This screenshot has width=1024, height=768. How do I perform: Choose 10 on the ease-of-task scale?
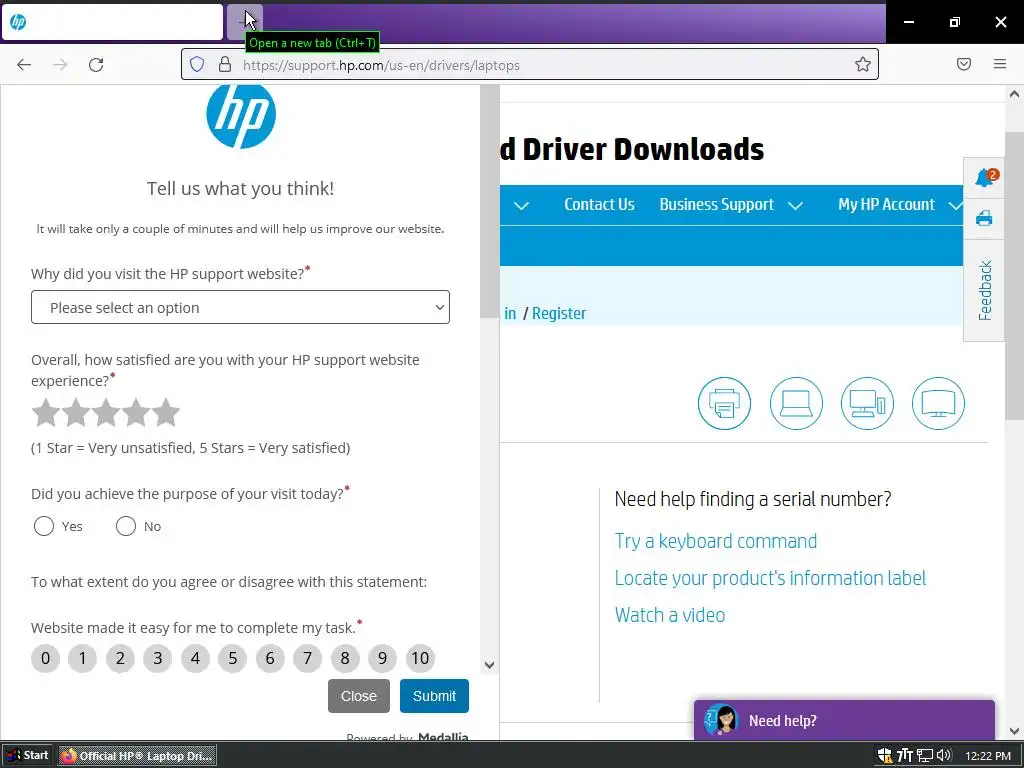tap(421, 658)
